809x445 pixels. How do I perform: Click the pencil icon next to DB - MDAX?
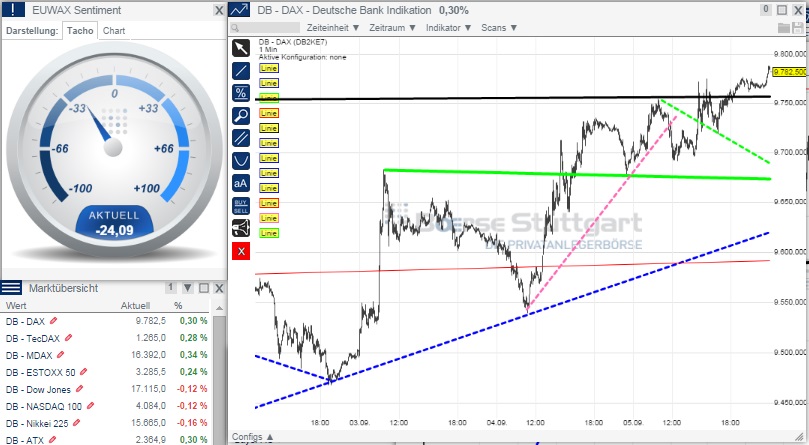click(x=60, y=355)
